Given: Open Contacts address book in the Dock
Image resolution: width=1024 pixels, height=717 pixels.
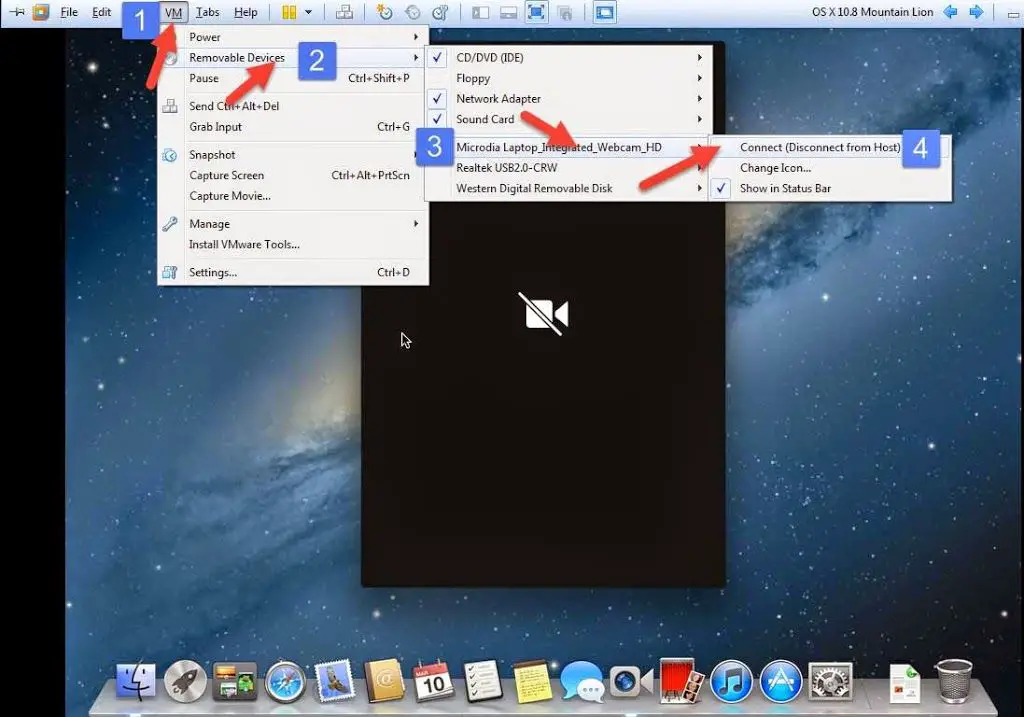Looking at the screenshot, I should (x=384, y=680).
